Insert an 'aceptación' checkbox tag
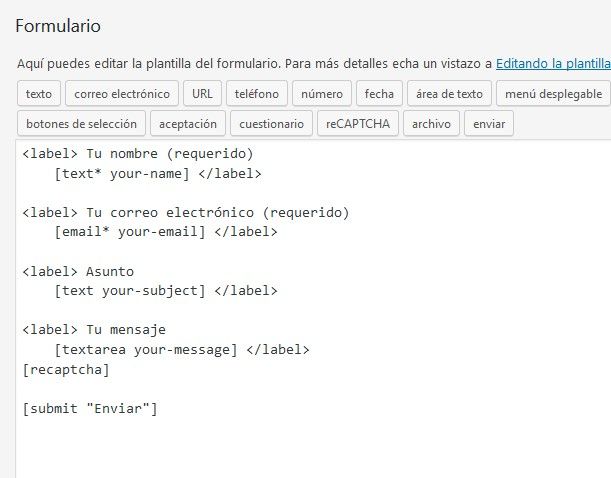The height and width of the screenshot is (478, 611). [x=188, y=123]
